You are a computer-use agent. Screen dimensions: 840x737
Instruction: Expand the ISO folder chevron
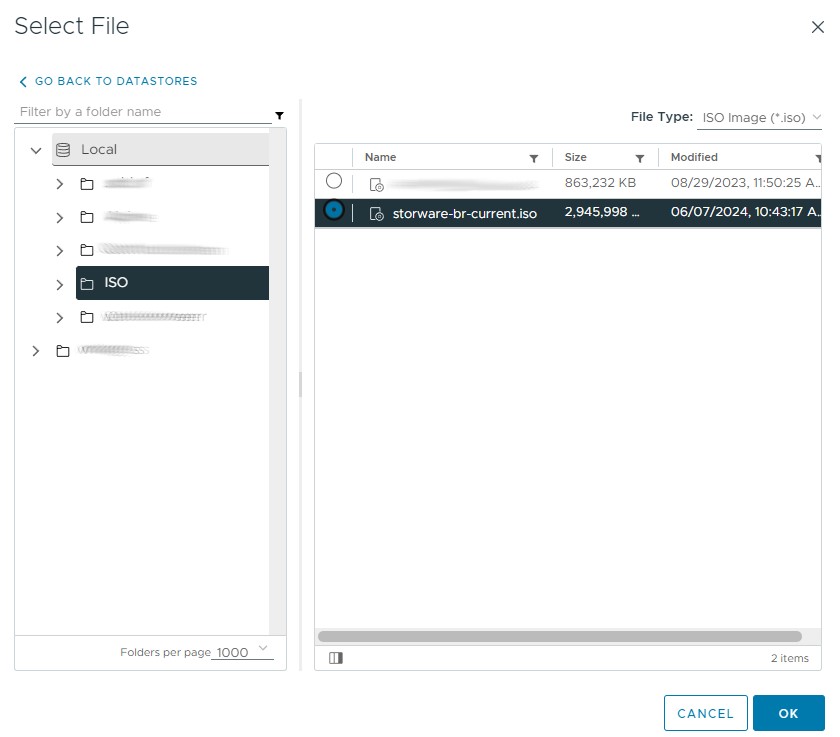tap(60, 284)
